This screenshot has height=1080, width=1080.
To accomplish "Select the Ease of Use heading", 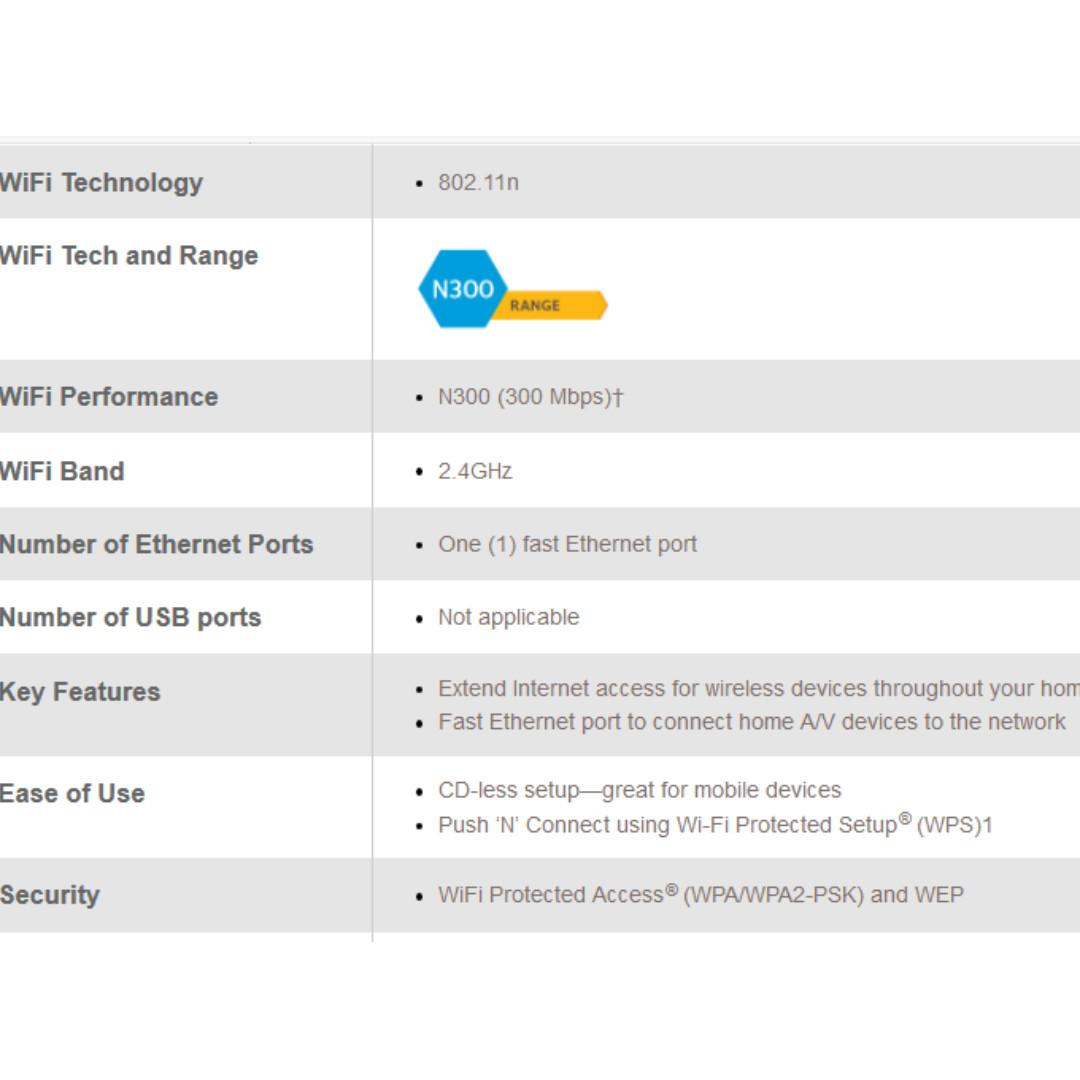I will (72, 794).
